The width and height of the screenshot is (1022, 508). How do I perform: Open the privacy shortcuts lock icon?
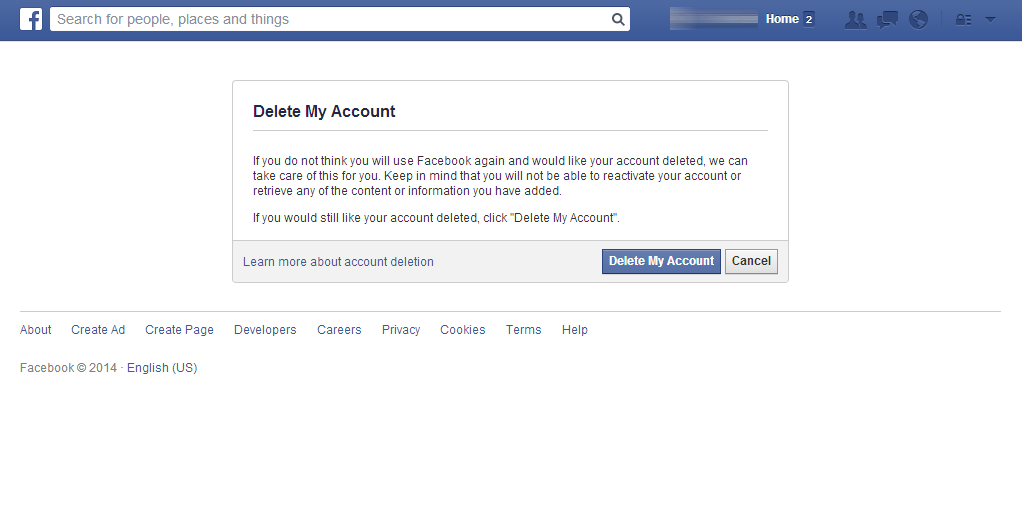coord(963,20)
